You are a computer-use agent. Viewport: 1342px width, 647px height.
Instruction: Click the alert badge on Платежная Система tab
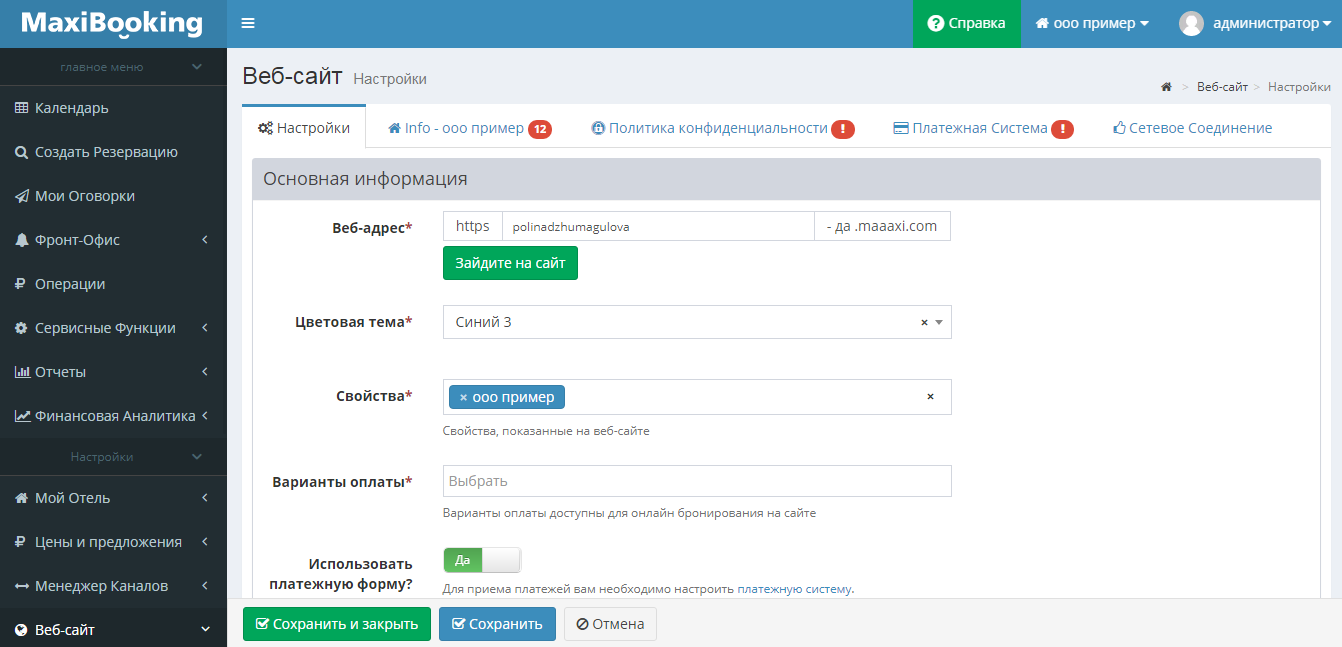(x=1063, y=129)
